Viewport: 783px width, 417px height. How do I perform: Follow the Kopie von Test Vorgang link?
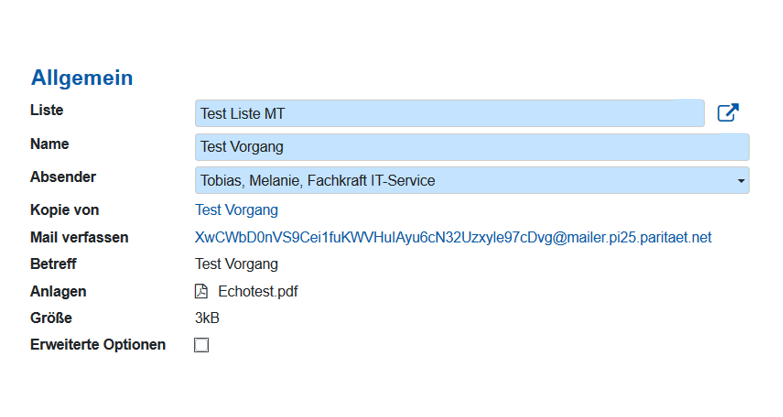236,210
